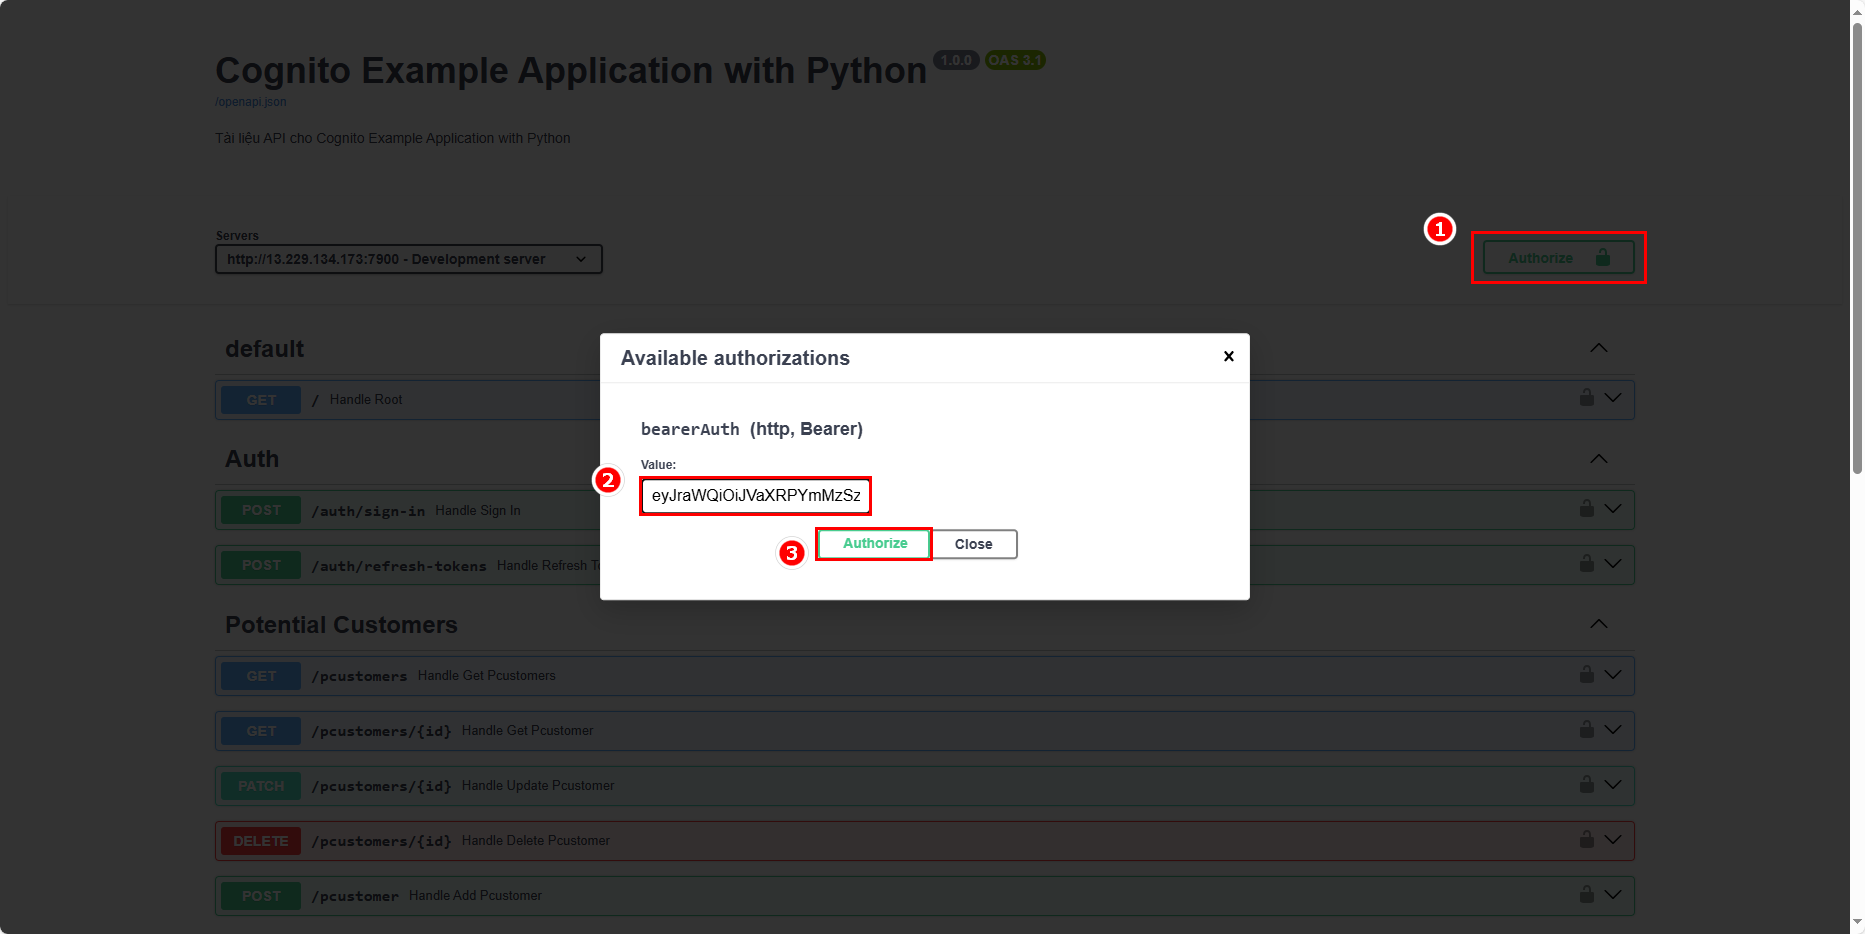The image size is (1865, 934).
Task: Collapse the Potential Customers section chevron
Action: [x=1598, y=624]
